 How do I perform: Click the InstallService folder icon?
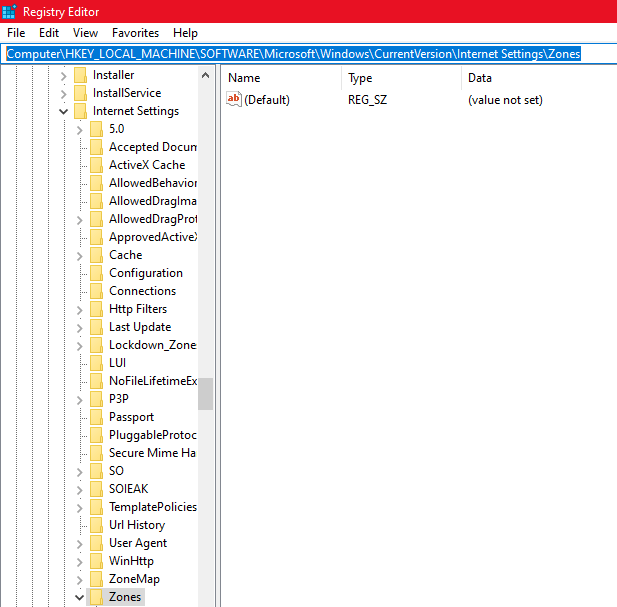(80, 93)
